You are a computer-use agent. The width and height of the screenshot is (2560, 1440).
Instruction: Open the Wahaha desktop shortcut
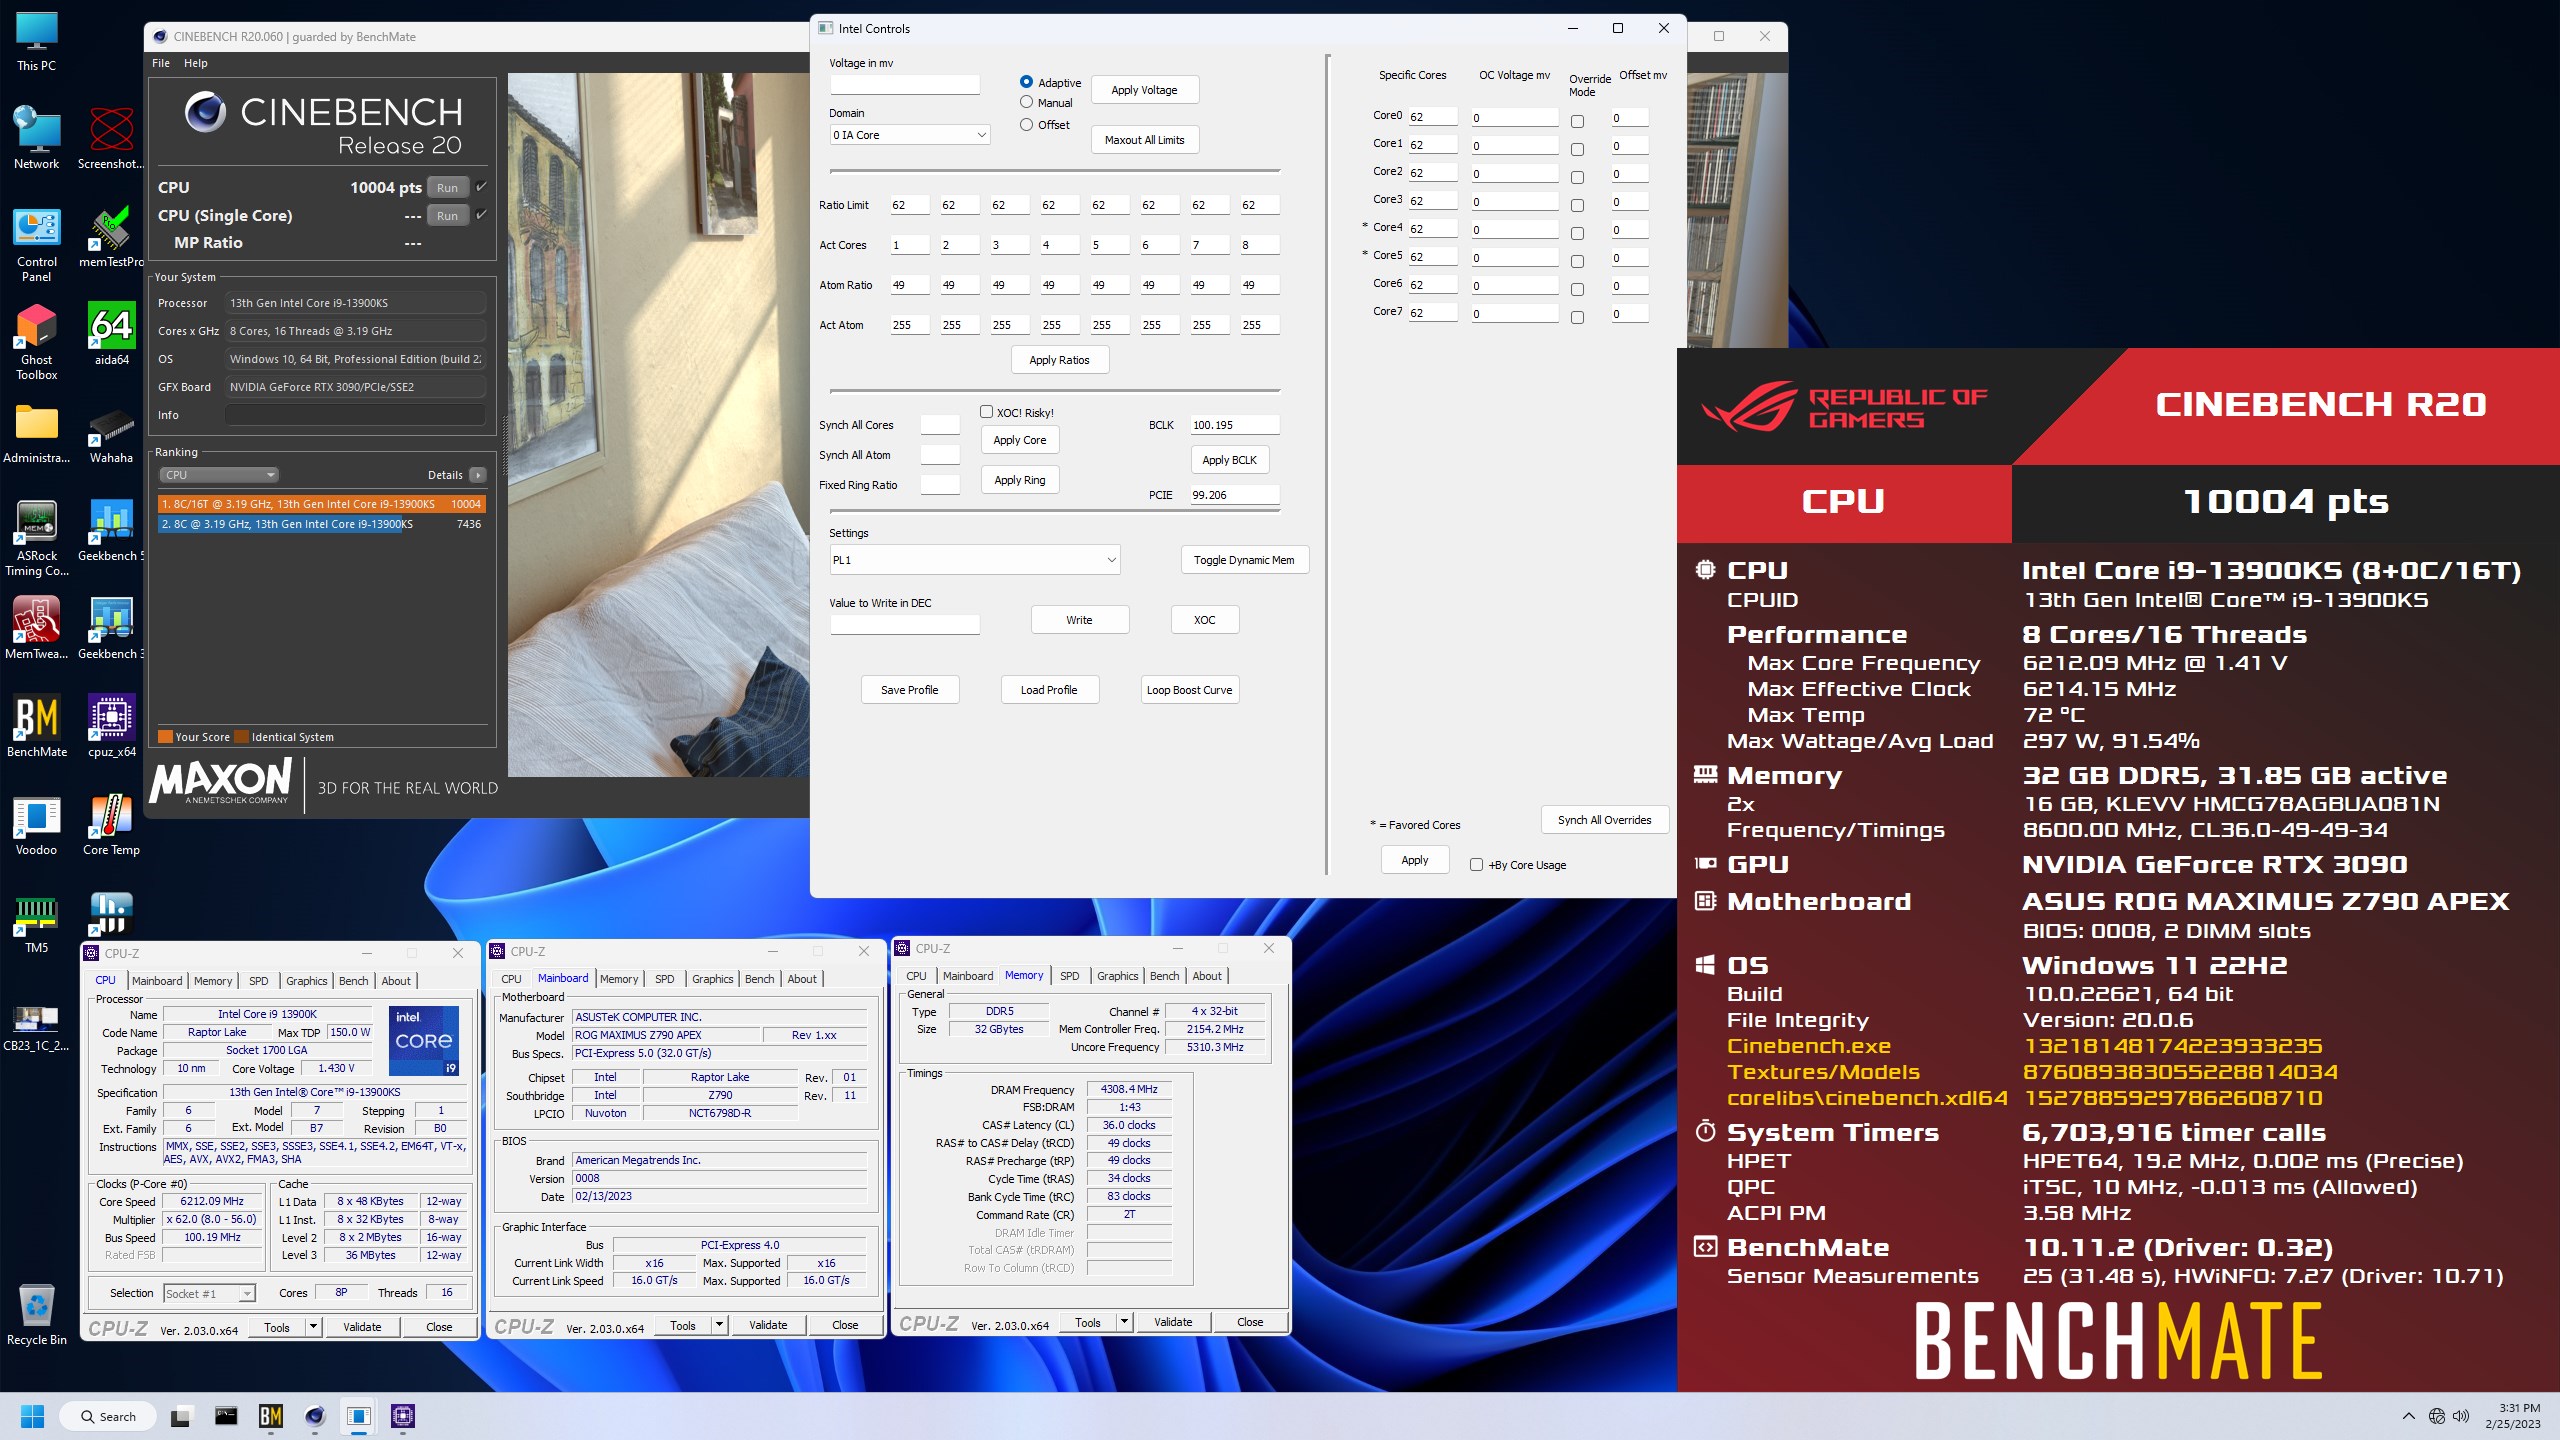[x=111, y=434]
